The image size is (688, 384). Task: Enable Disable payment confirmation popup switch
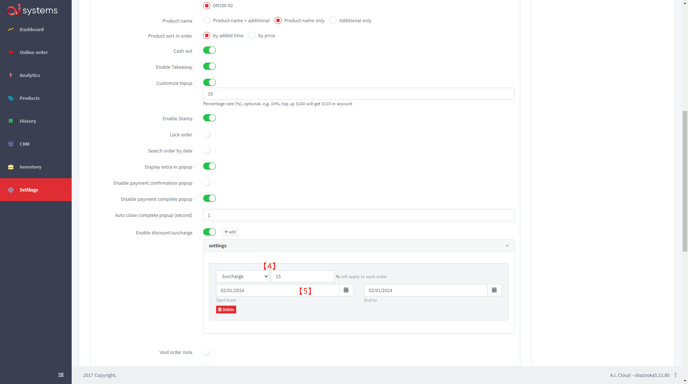click(209, 183)
